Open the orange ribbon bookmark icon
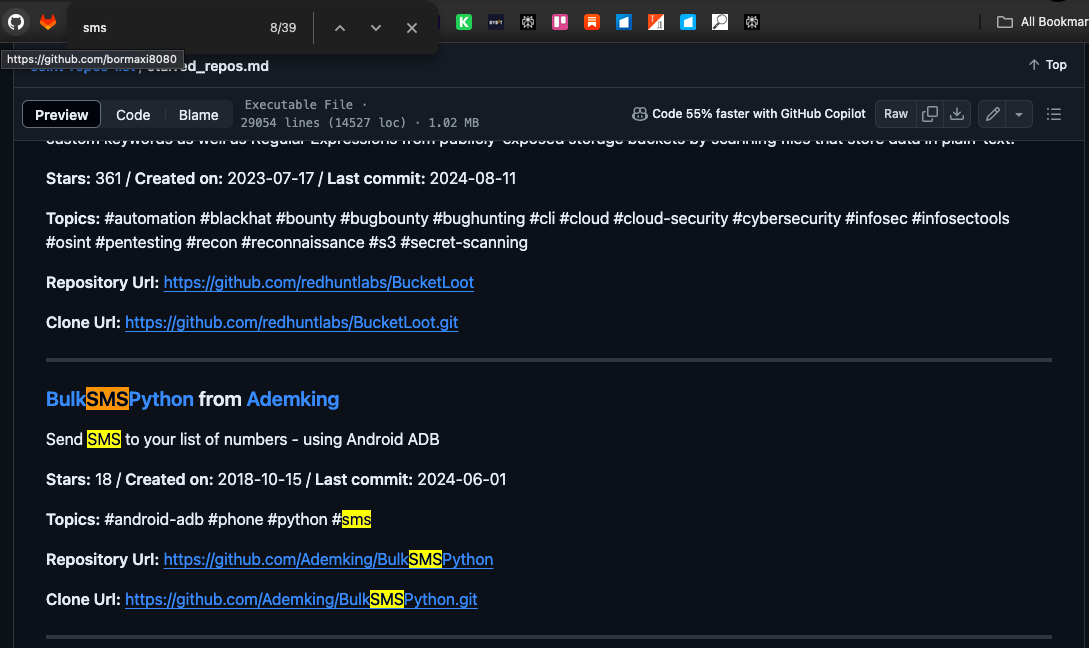The width and height of the screenshot is (1089, 648). click(x=592, y=22)
